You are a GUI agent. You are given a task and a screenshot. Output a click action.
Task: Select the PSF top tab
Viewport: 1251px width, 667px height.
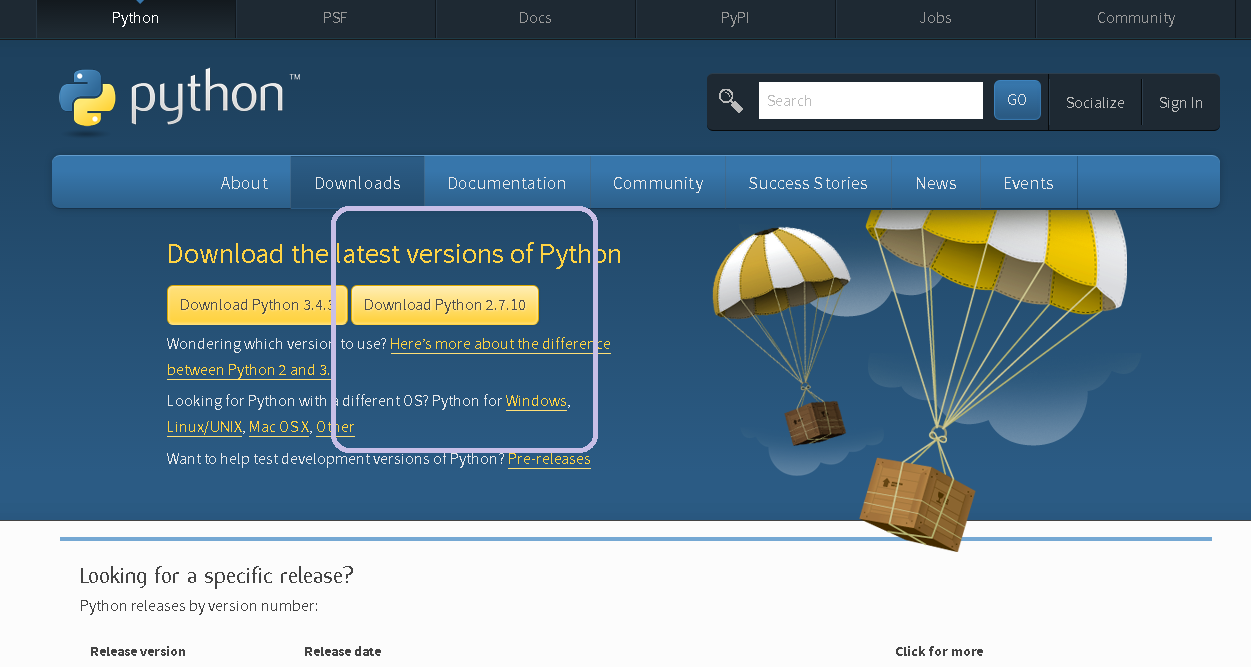coord(335,18)
